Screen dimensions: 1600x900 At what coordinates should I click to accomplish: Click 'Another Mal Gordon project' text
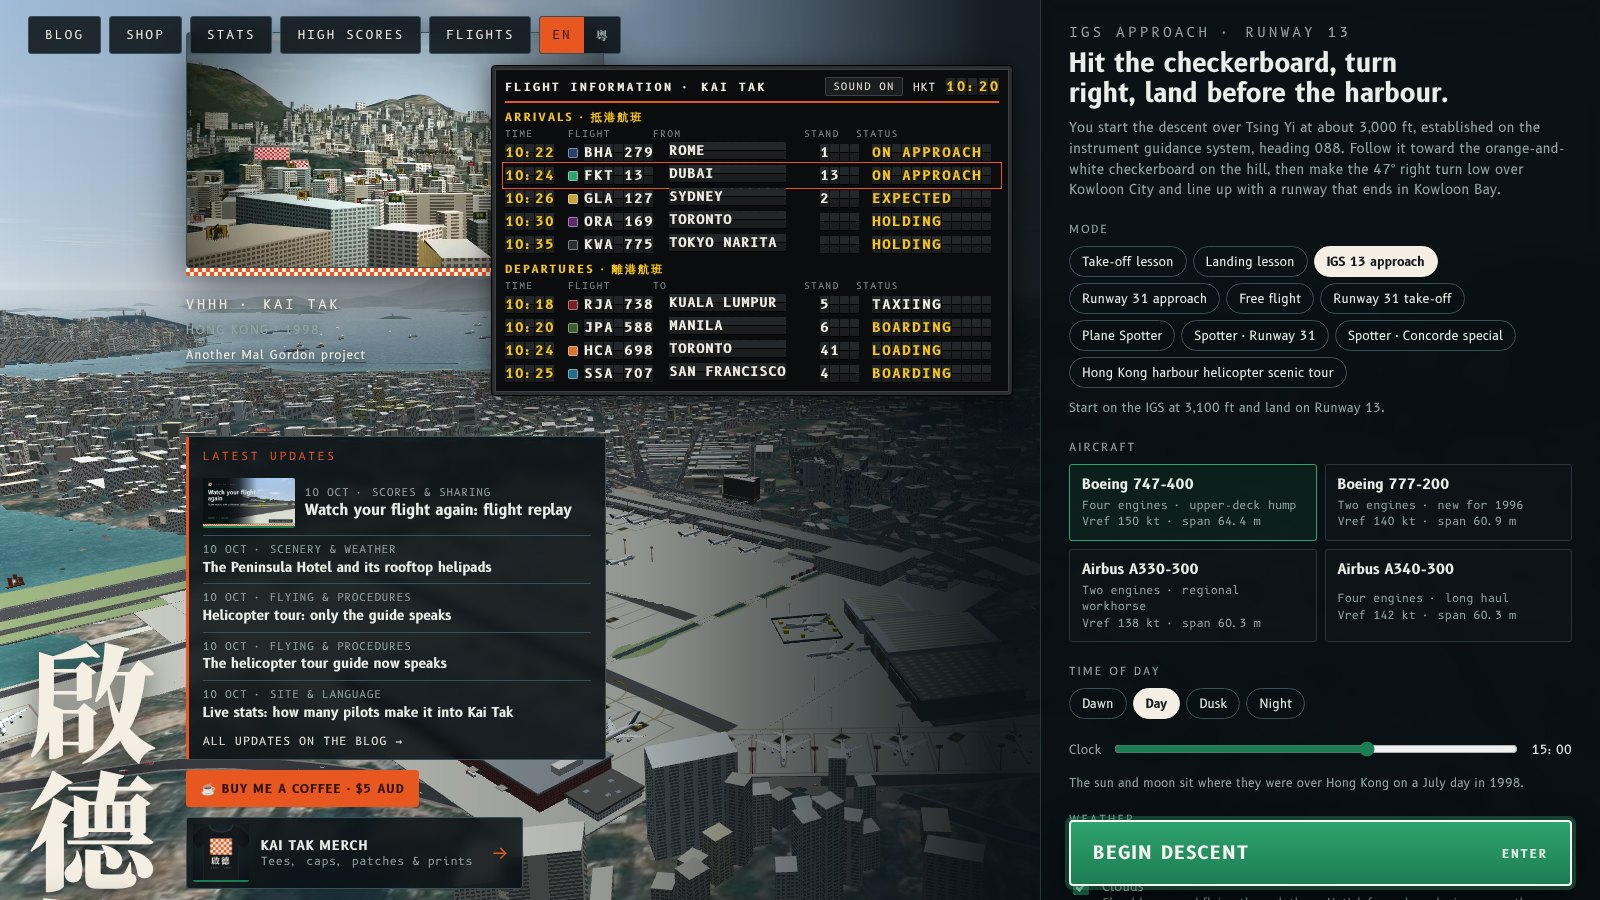tap(275, 355)
